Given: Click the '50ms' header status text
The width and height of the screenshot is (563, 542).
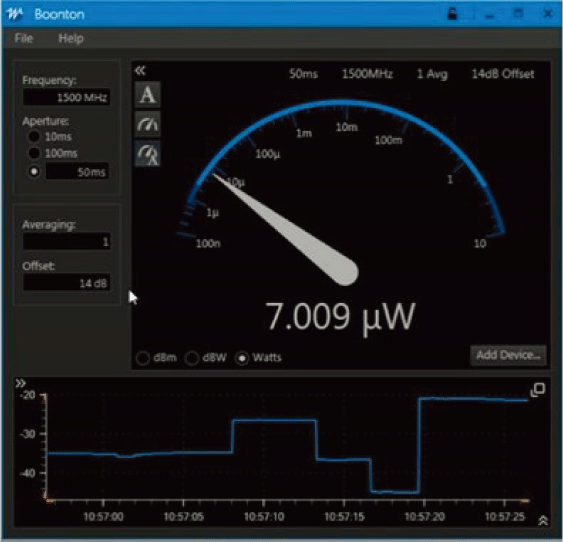Looking at the screenshot, I should point(303,74).
